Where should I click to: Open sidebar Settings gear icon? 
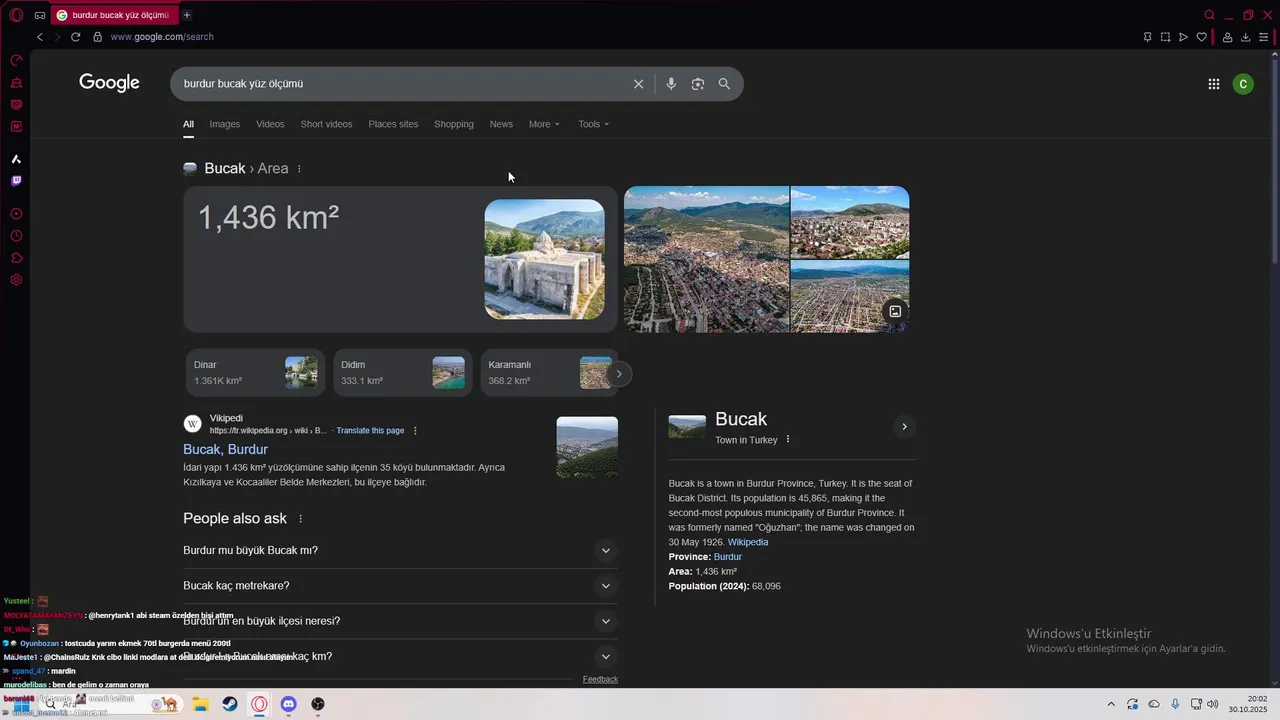click(16, 280)
